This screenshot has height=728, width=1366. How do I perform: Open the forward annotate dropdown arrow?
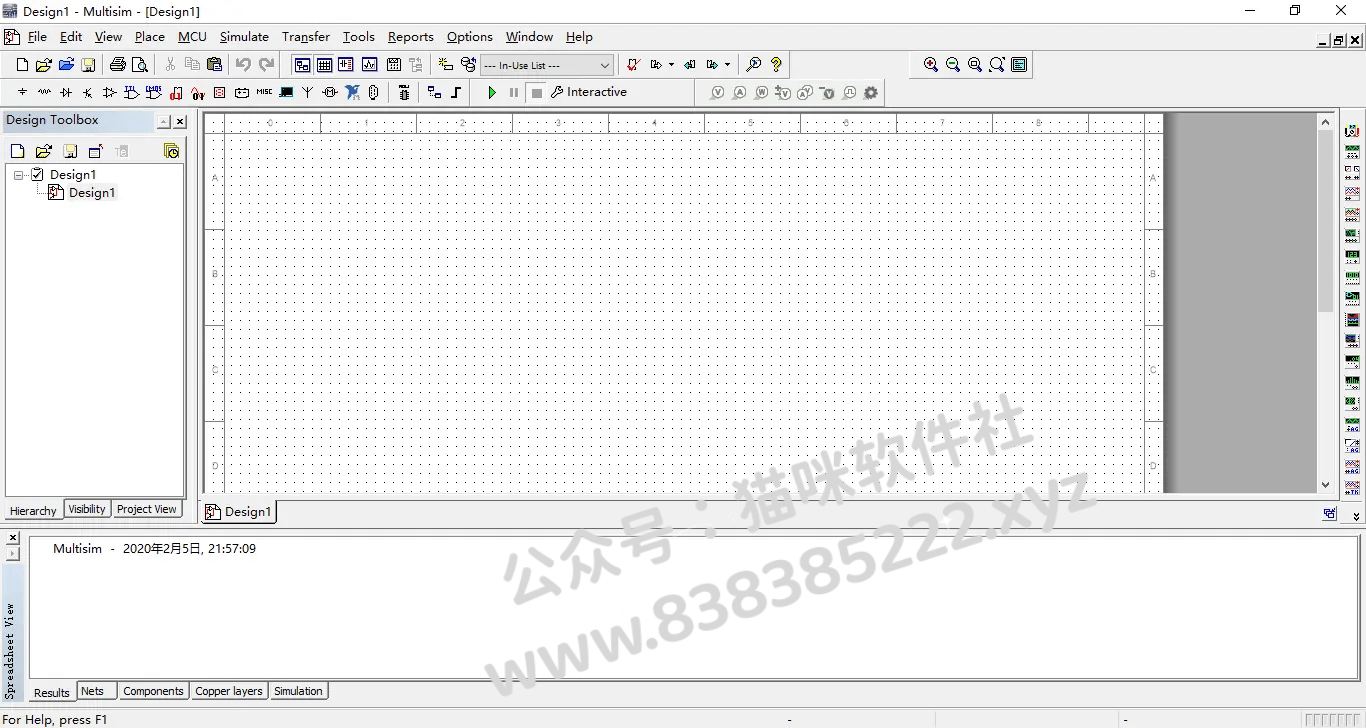(x=727, y=65)
